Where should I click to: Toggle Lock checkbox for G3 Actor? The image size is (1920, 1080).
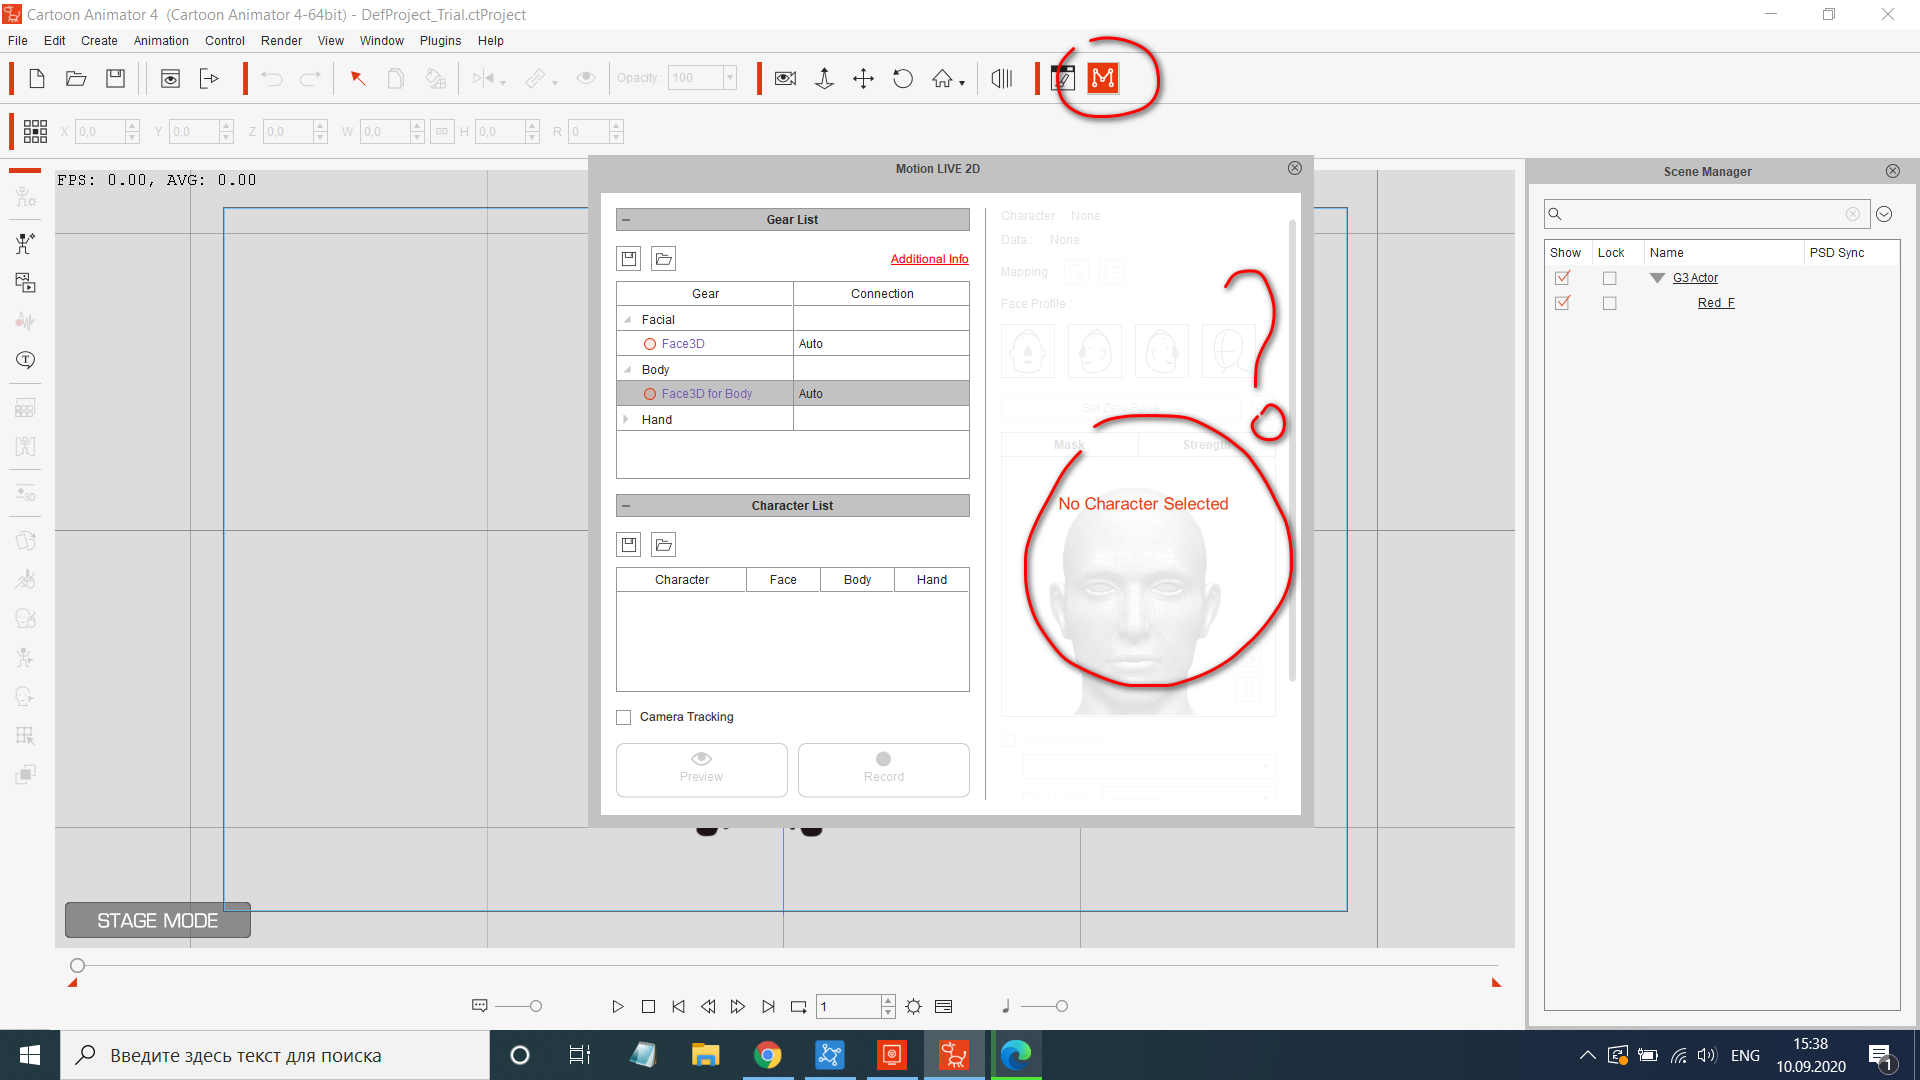(1609, 278)
